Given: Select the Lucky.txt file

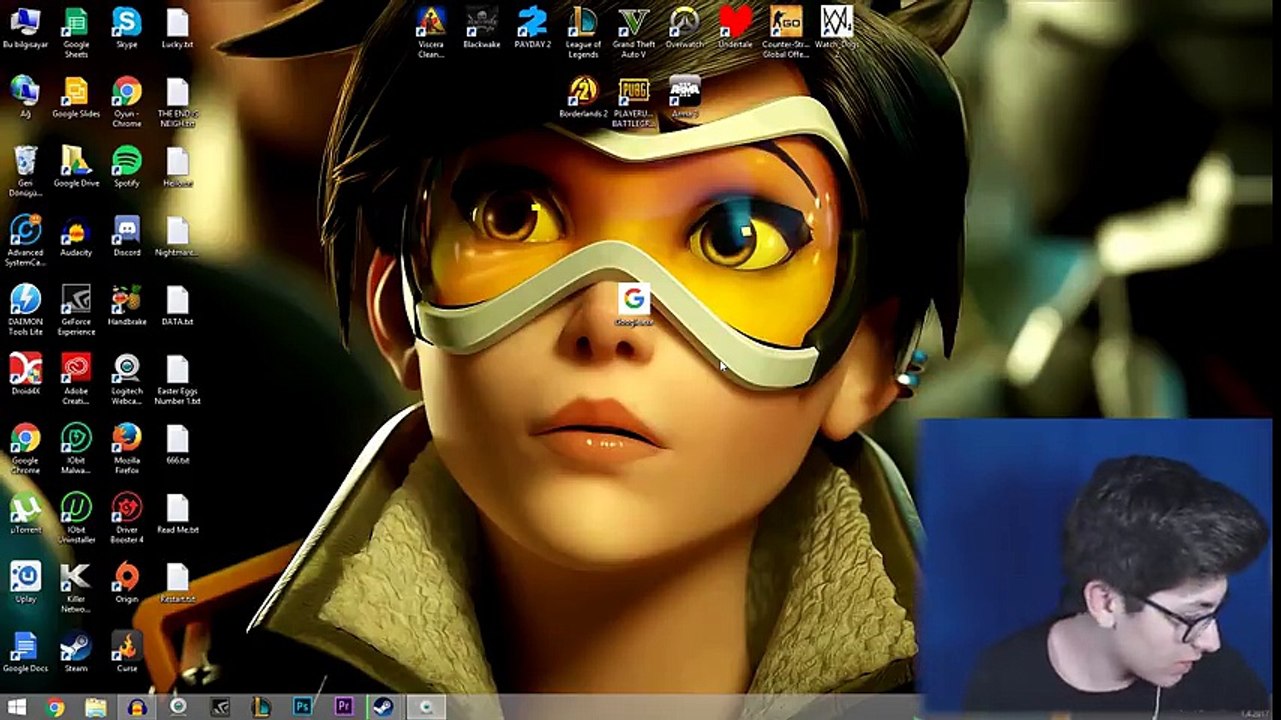Looking at the screenshot, I should (177, 30).
